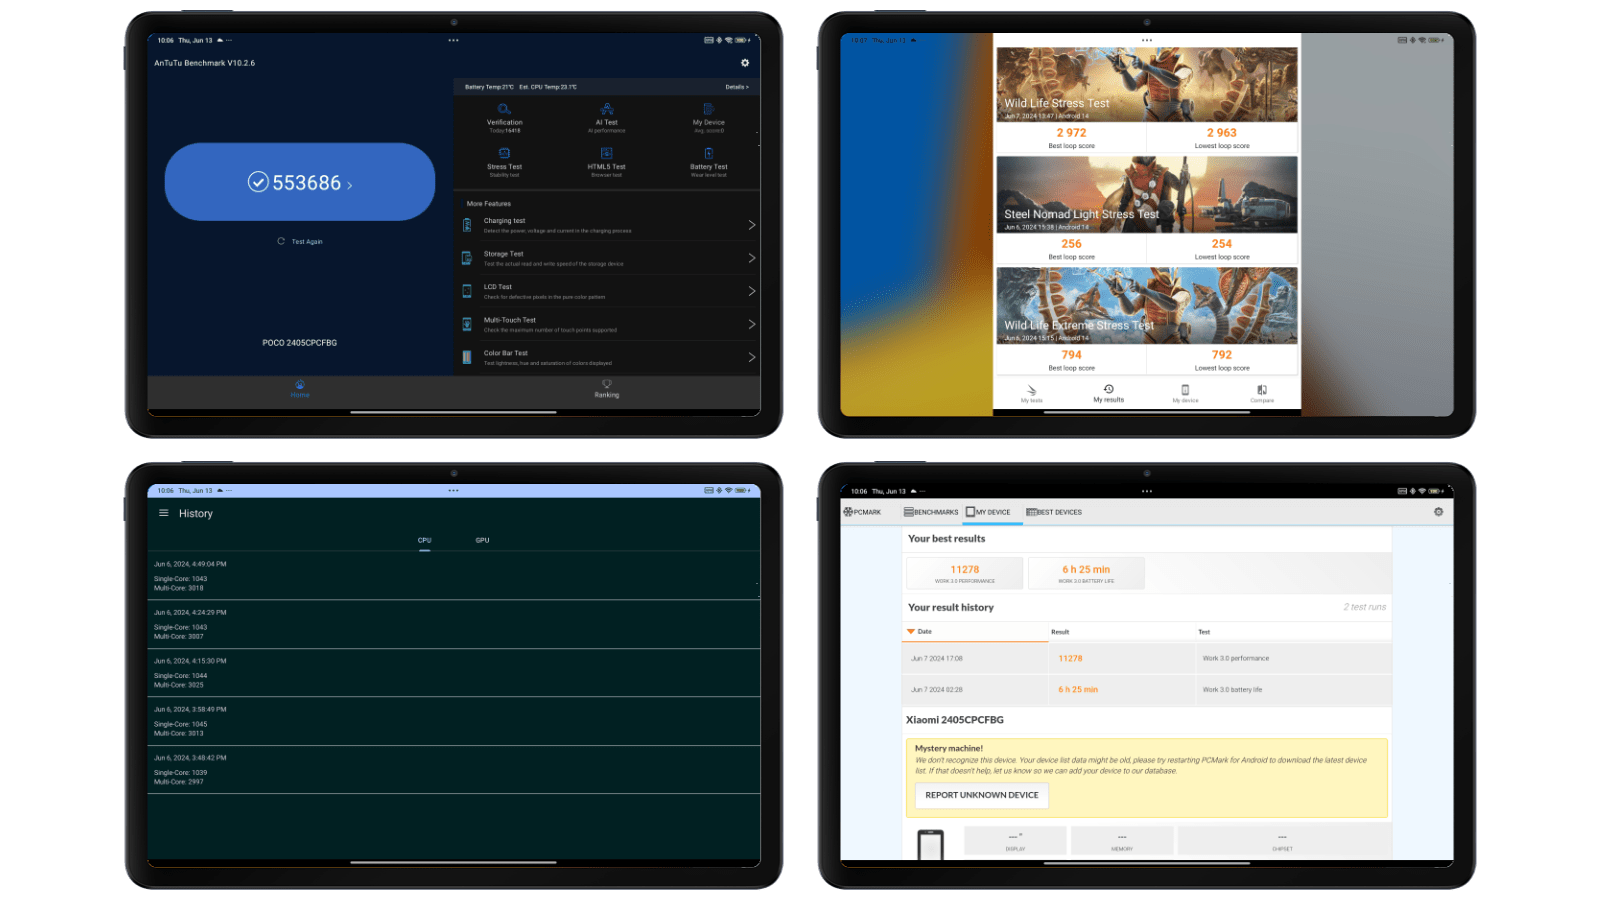Start the Stress Test stability test
This screenshot has width=1600, height=900.
(x=504, y=162)
